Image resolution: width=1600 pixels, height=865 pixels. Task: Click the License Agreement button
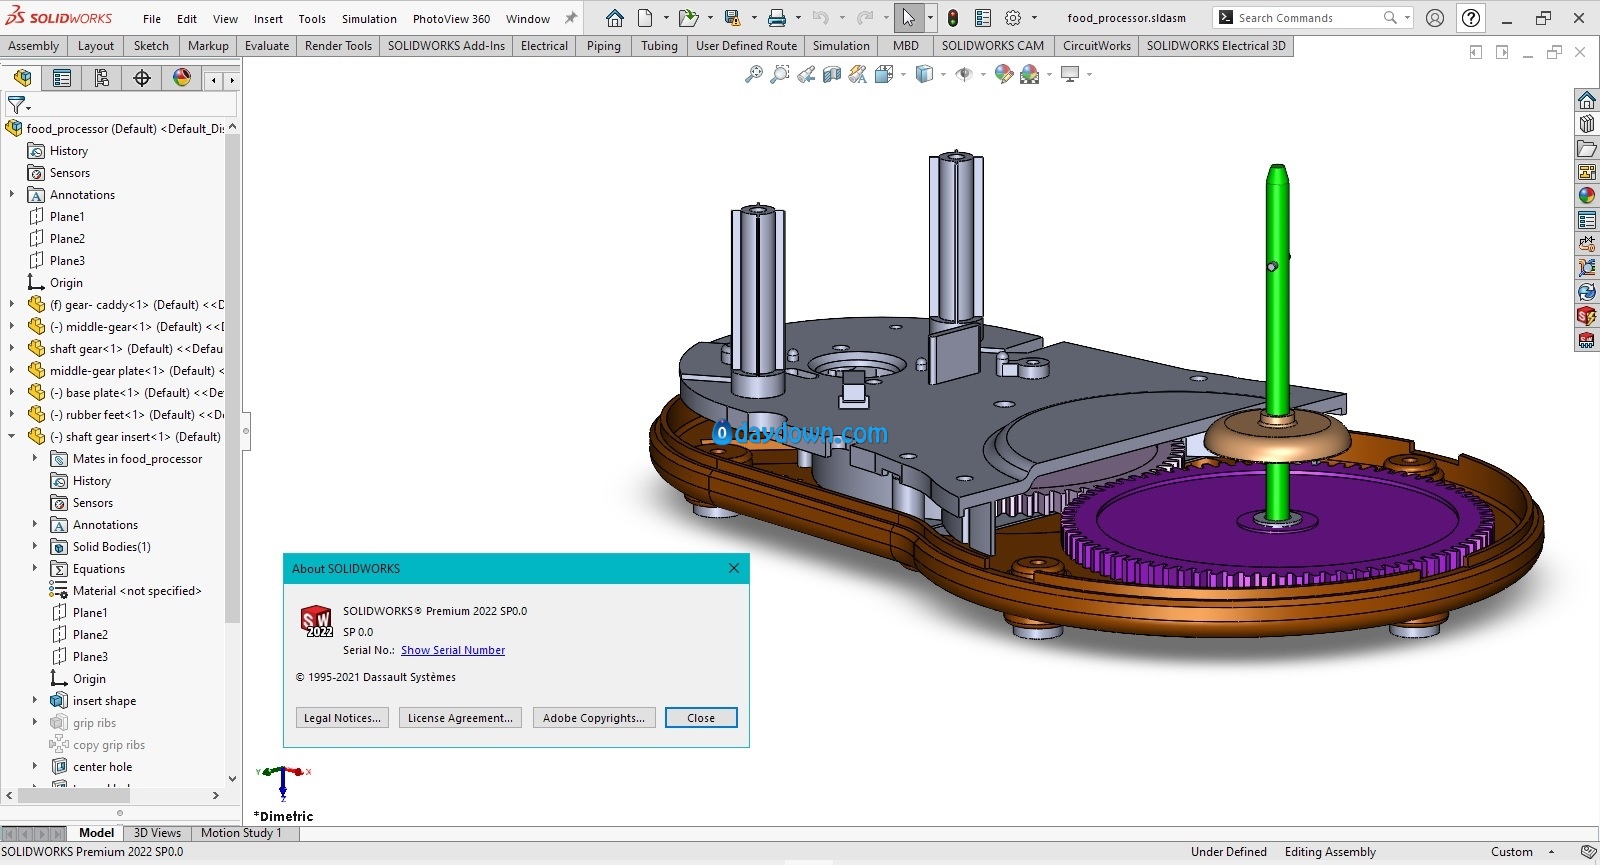click(460, 718)
